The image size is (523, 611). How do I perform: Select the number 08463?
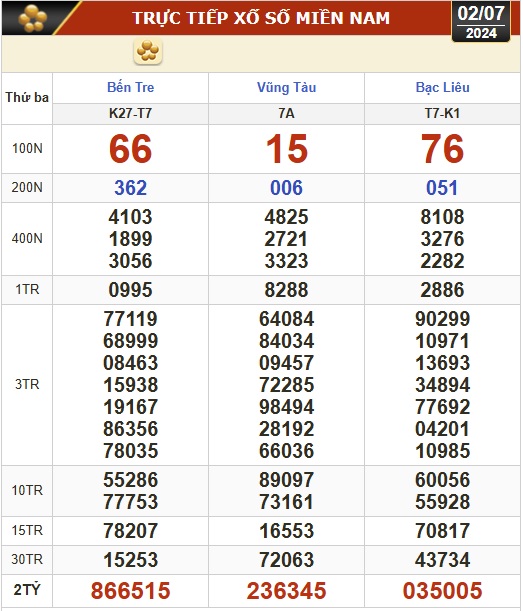pyautogui.click(x=131, y=363)
